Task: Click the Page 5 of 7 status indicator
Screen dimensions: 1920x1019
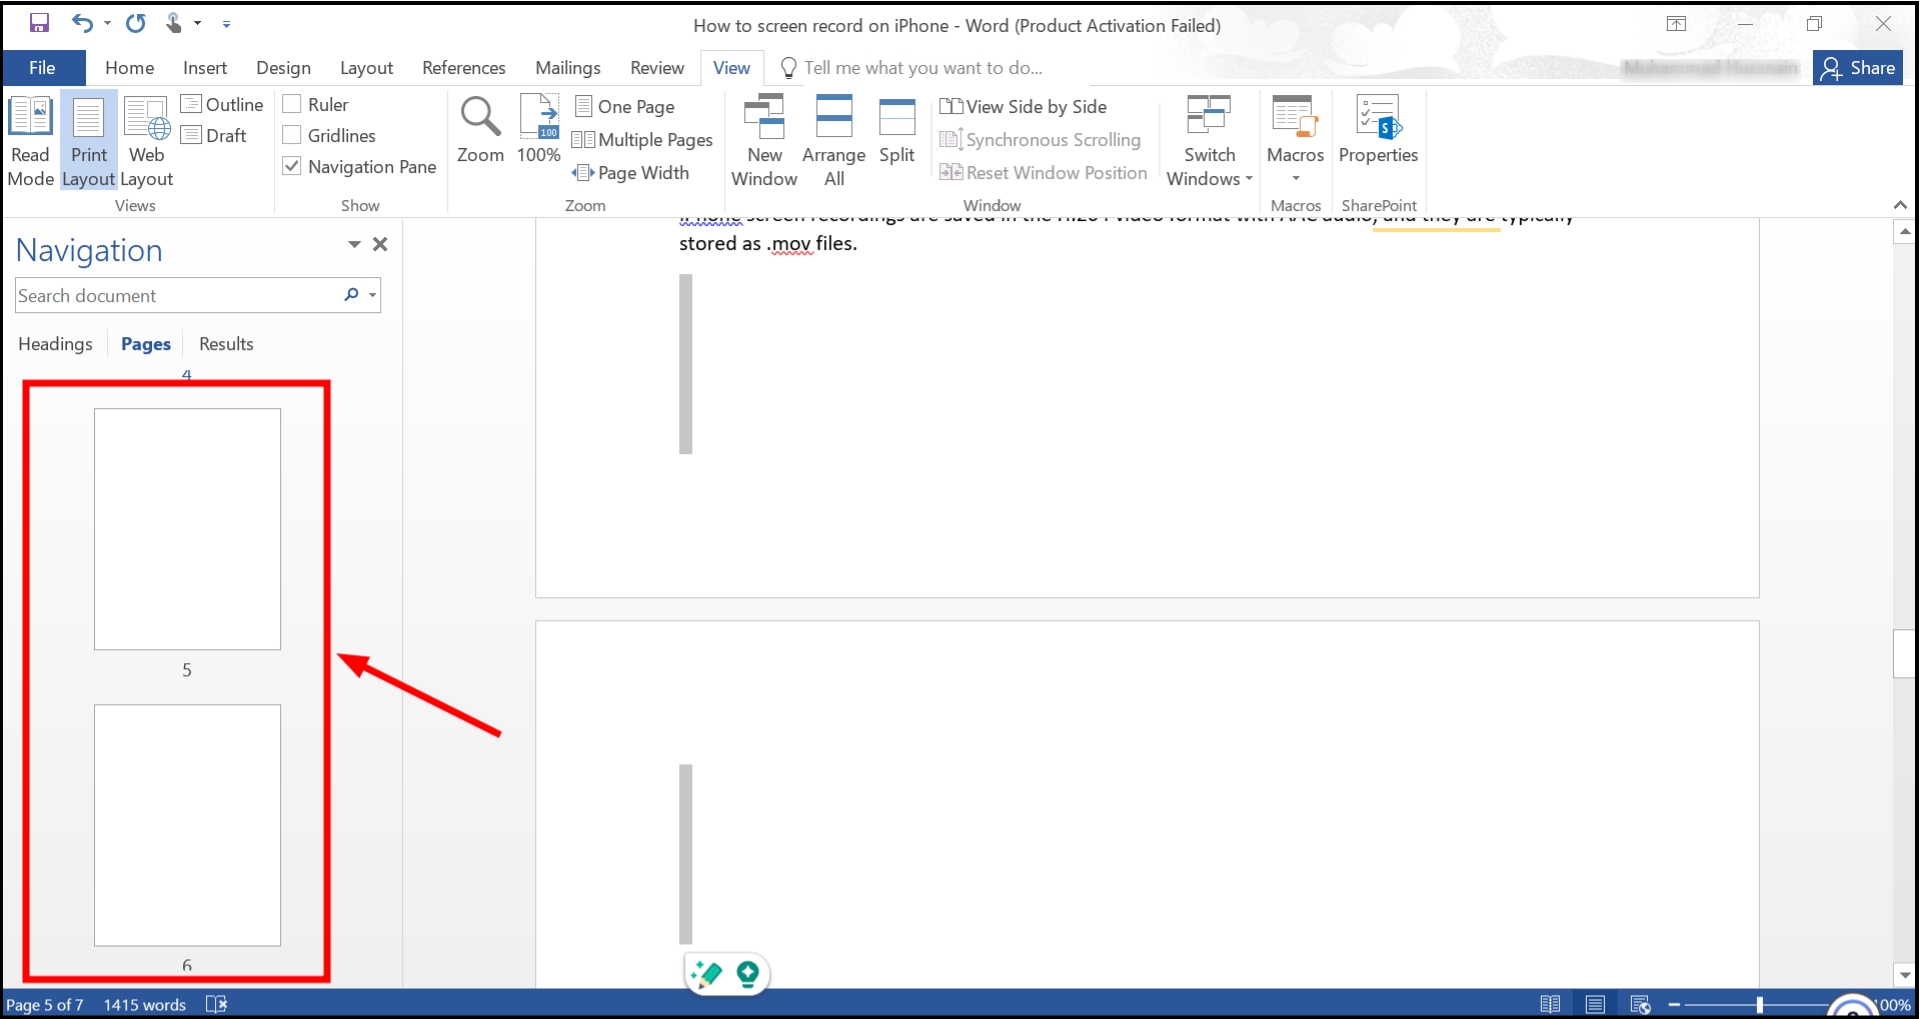Action: pos(45,1004)
